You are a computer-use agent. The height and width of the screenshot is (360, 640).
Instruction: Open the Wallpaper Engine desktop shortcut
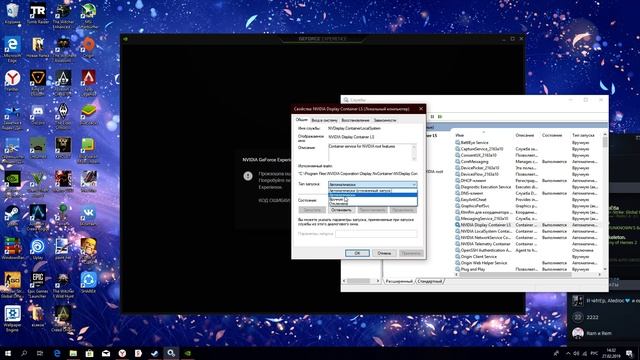12,318
